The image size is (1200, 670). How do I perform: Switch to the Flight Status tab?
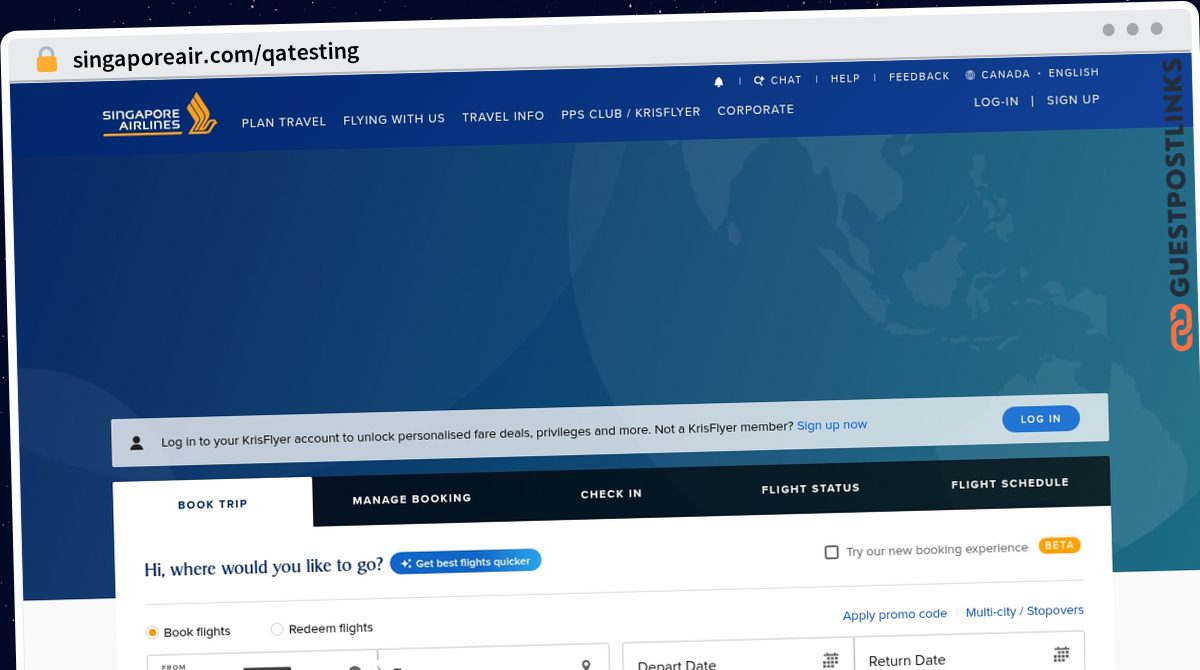coord(810,488)
